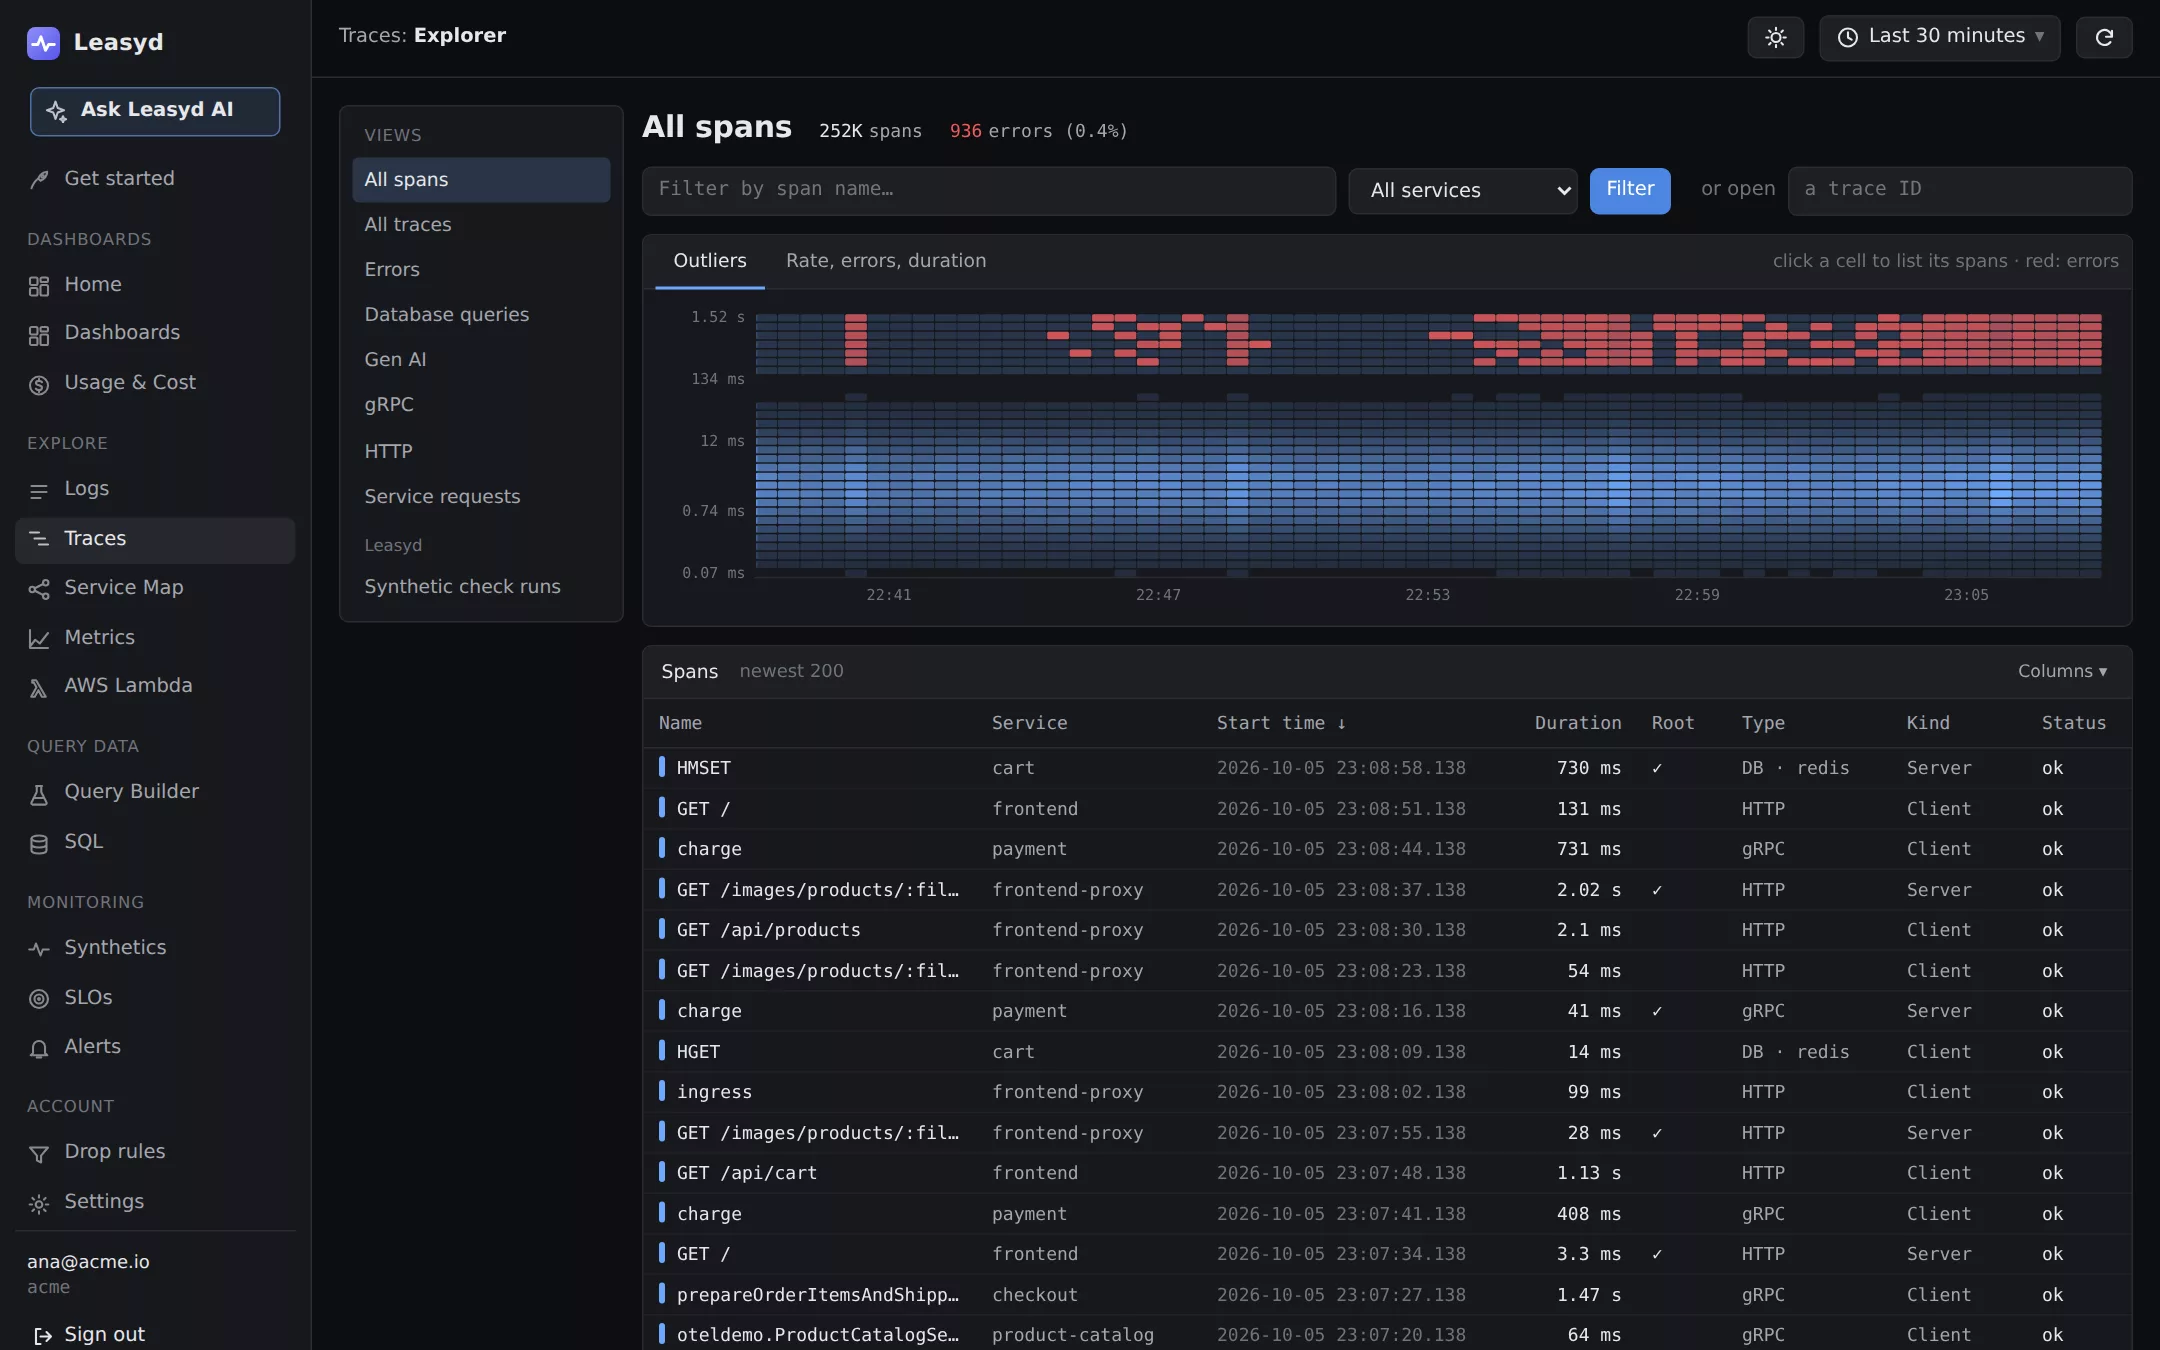Click the Duration column header

pos(1578,723)
